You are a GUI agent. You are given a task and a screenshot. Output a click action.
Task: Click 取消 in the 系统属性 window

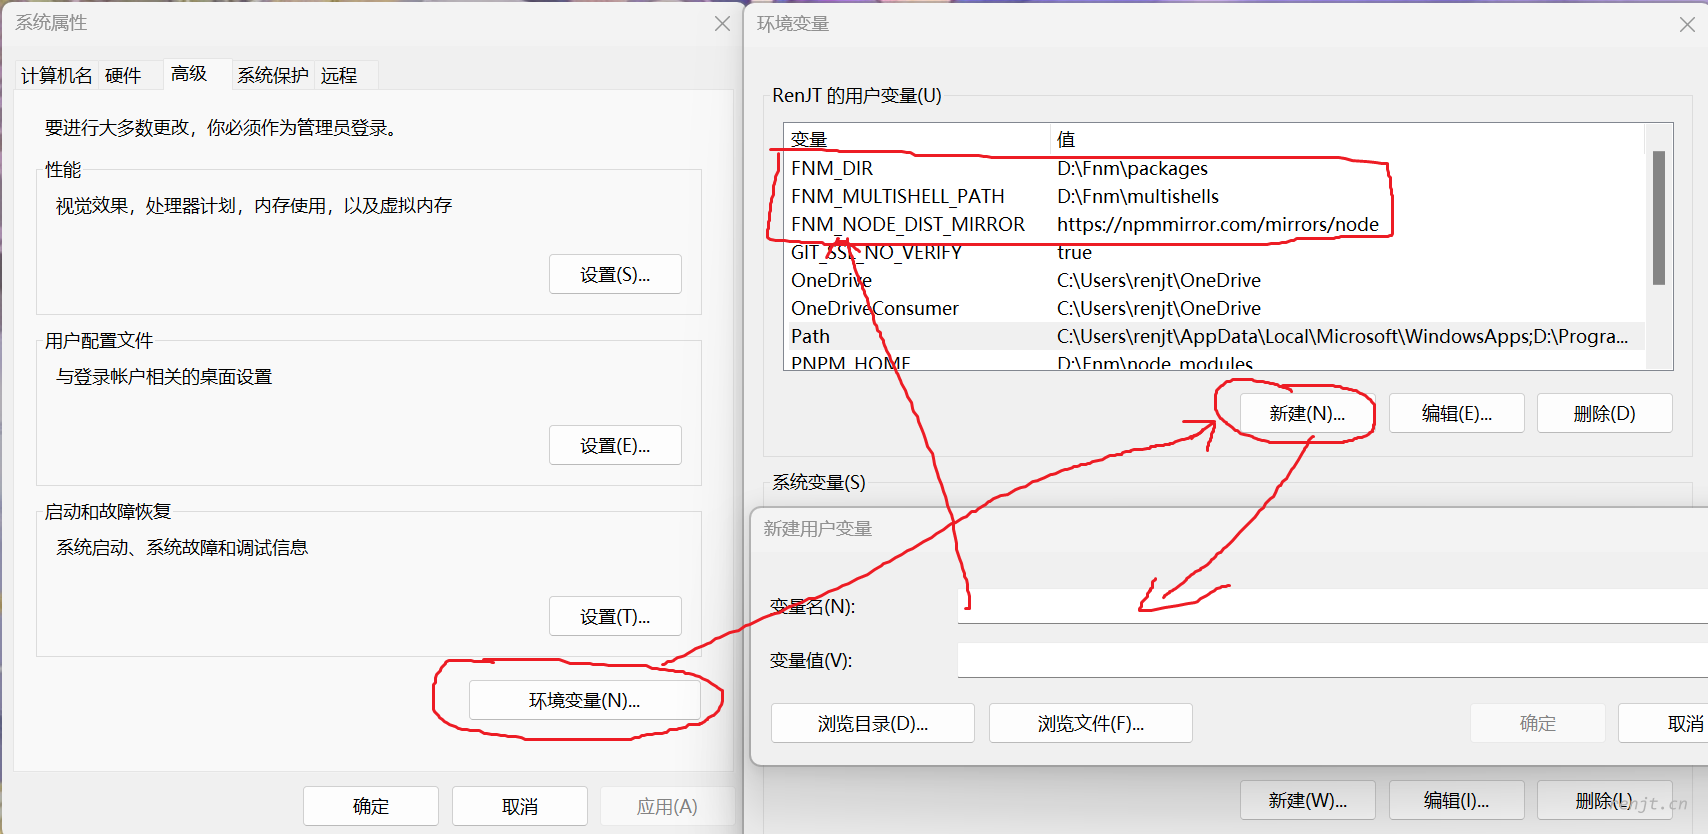pyautogui.click(x=520, y=806)
